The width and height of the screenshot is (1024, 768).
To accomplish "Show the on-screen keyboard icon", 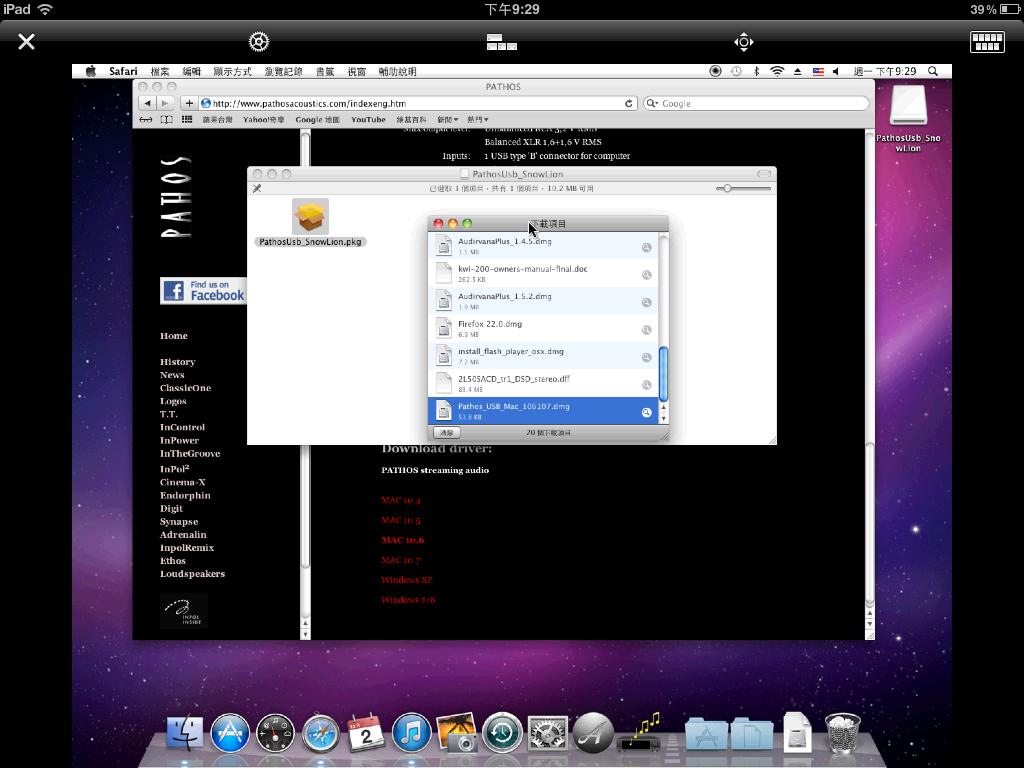I will (987, 42).
